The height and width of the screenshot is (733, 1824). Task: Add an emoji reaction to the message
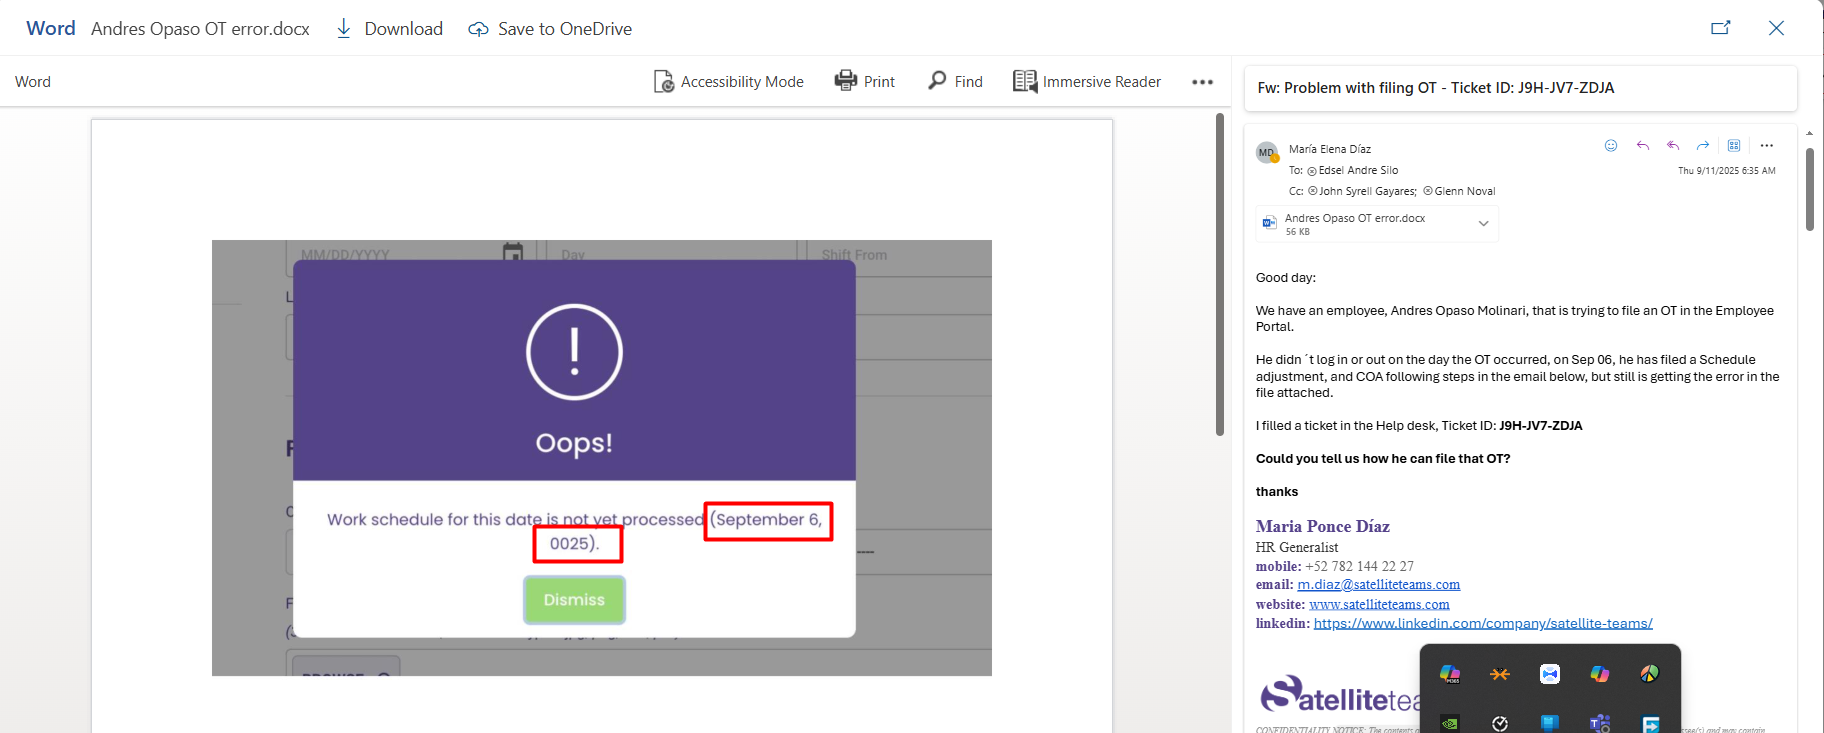pyautogui.click(x=1611, y=146)
